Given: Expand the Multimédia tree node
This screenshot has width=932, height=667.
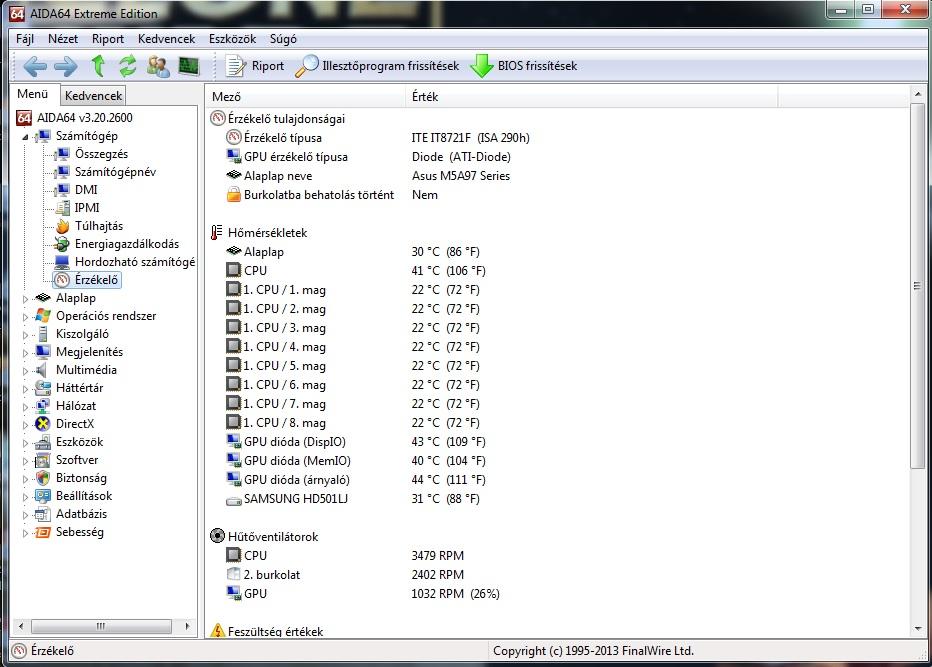Looking at the screenshot, I should point(25,371).
